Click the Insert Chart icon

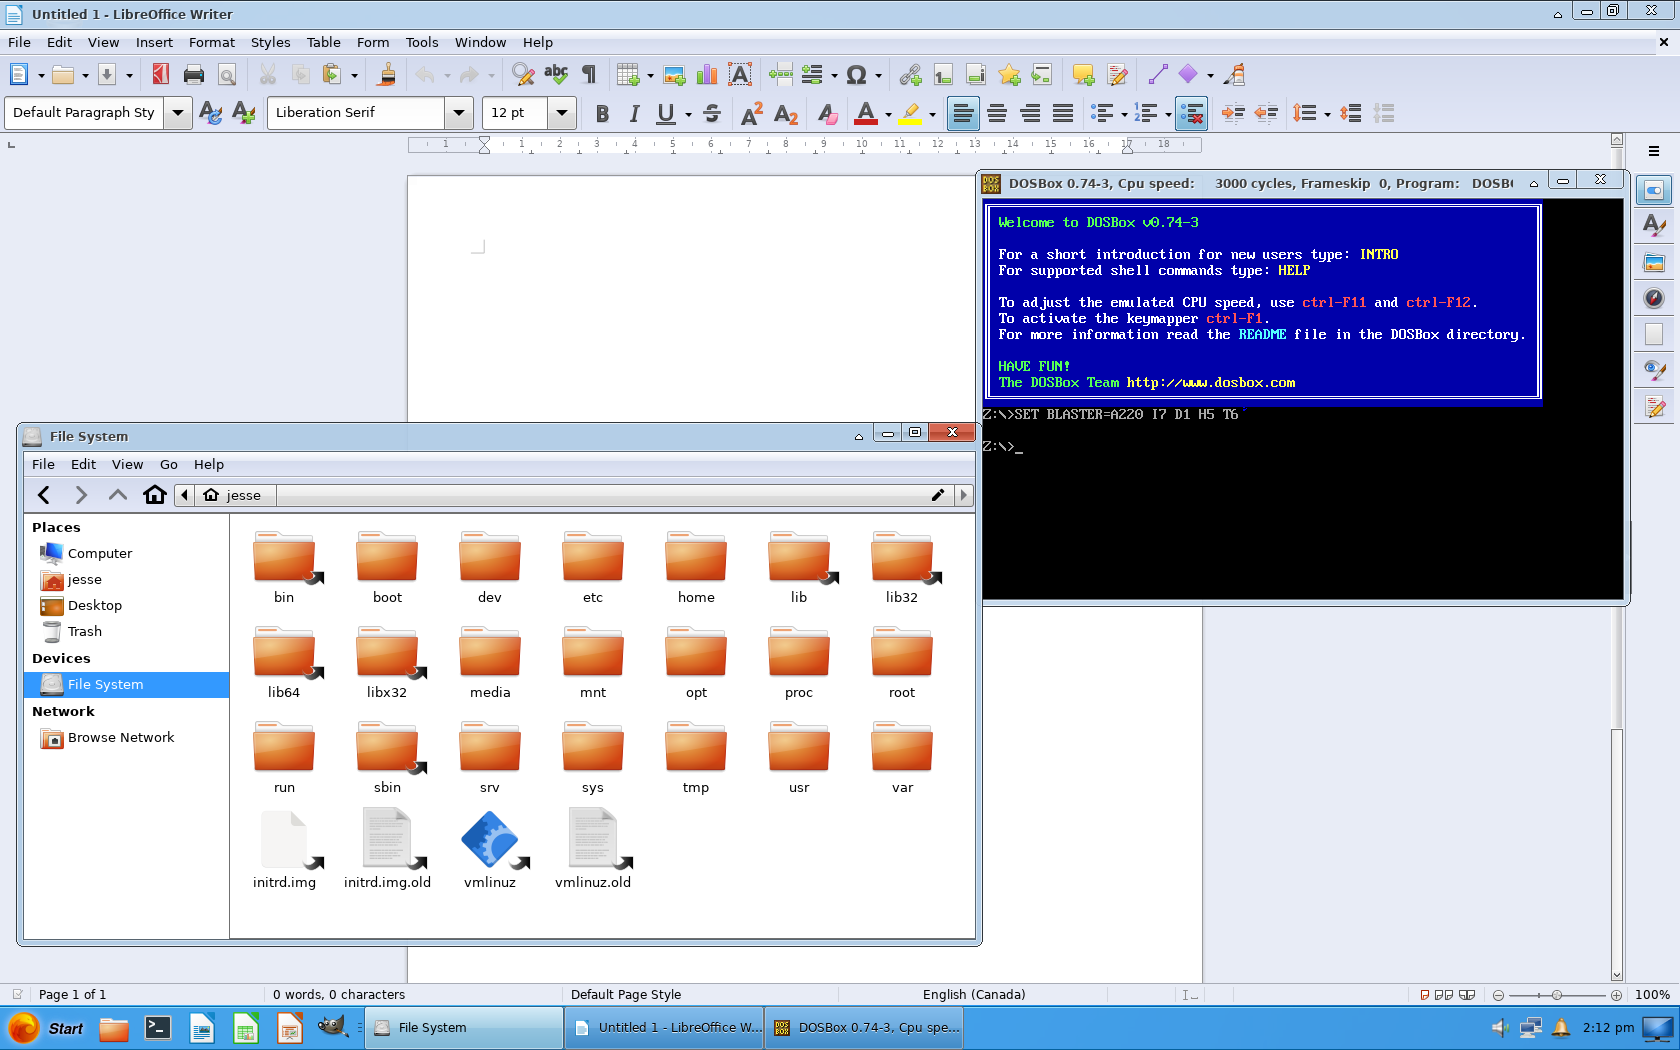click(707, 75)
